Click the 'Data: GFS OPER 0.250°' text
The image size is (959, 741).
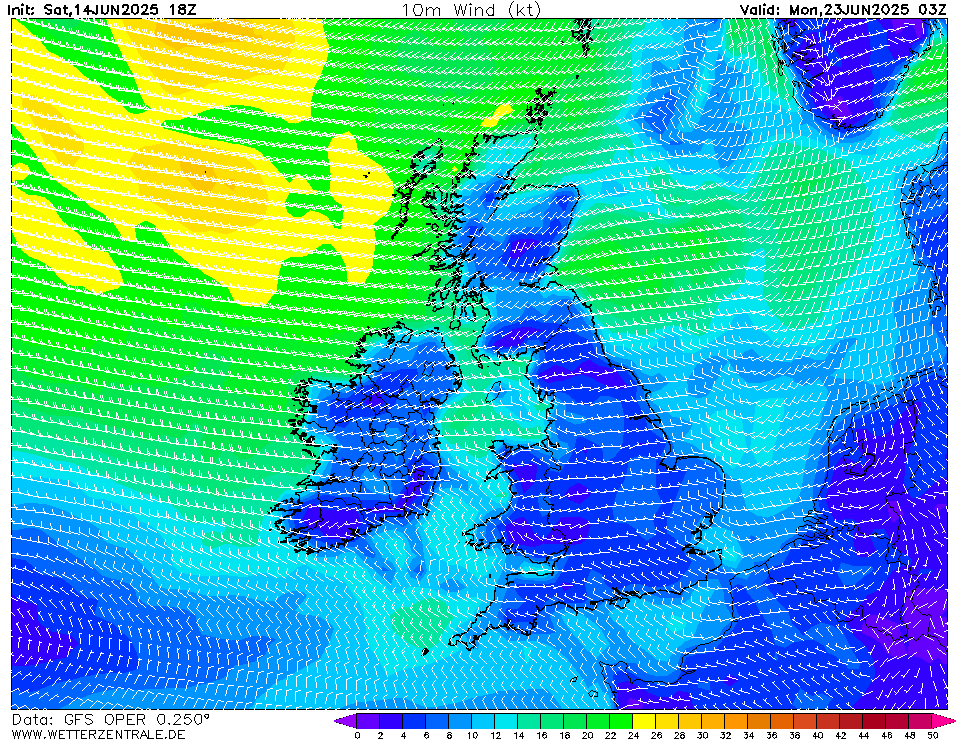click(111, 719)
